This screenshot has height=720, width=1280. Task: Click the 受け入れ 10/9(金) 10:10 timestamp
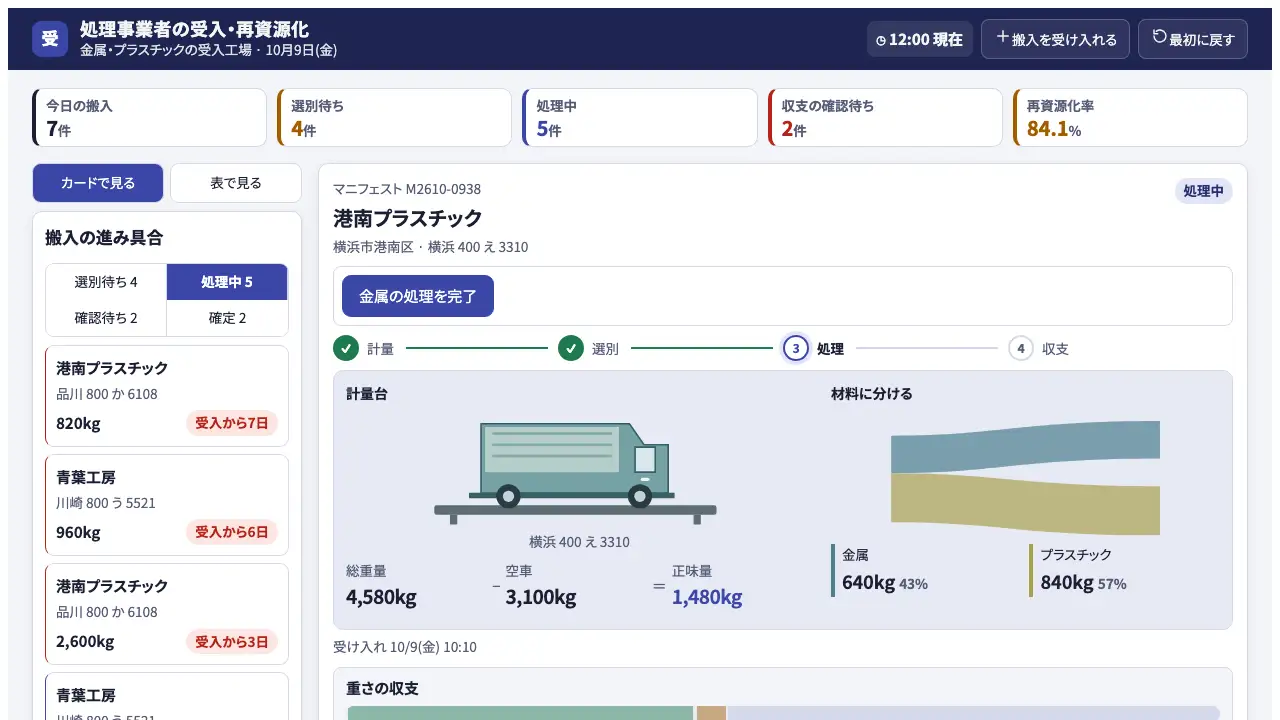[x=405, y=647]
